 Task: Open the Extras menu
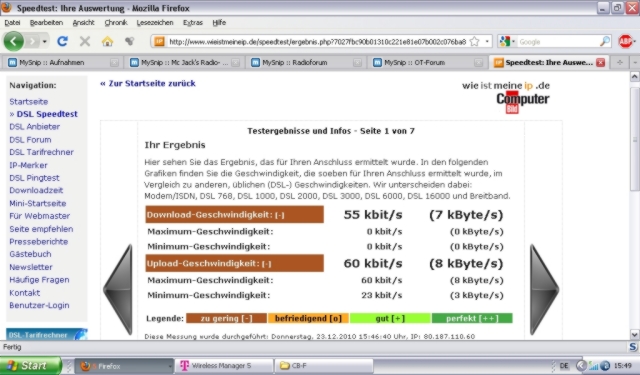193,23
